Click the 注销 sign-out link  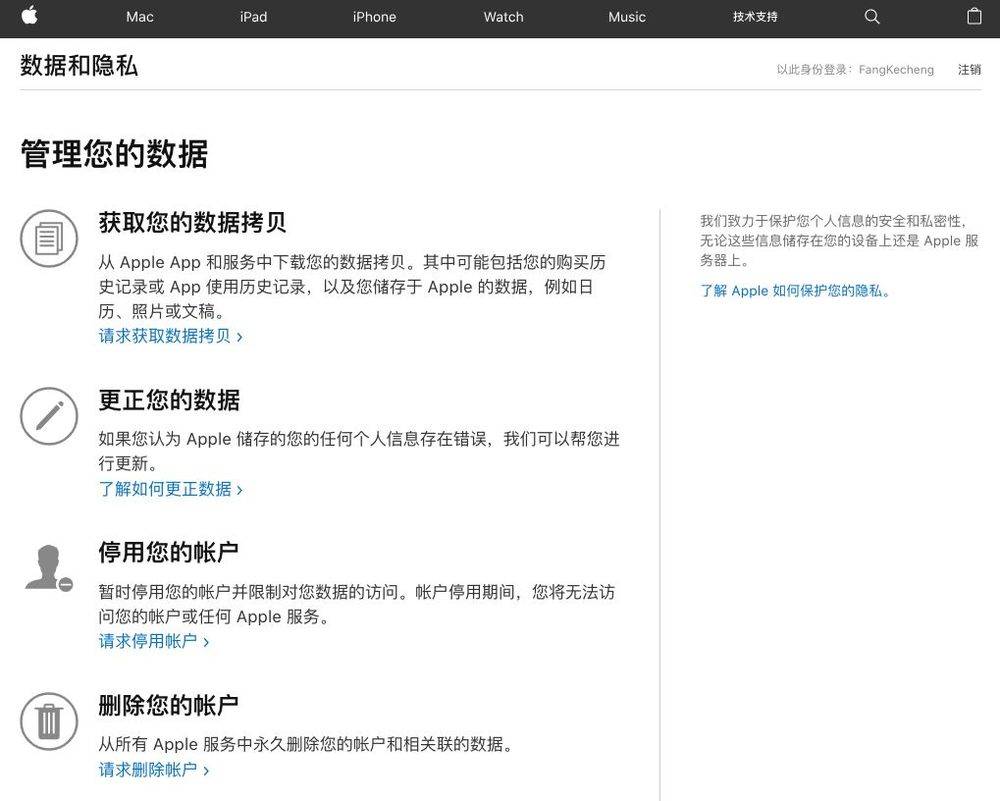pyautogui.click(x=969, y=70)
